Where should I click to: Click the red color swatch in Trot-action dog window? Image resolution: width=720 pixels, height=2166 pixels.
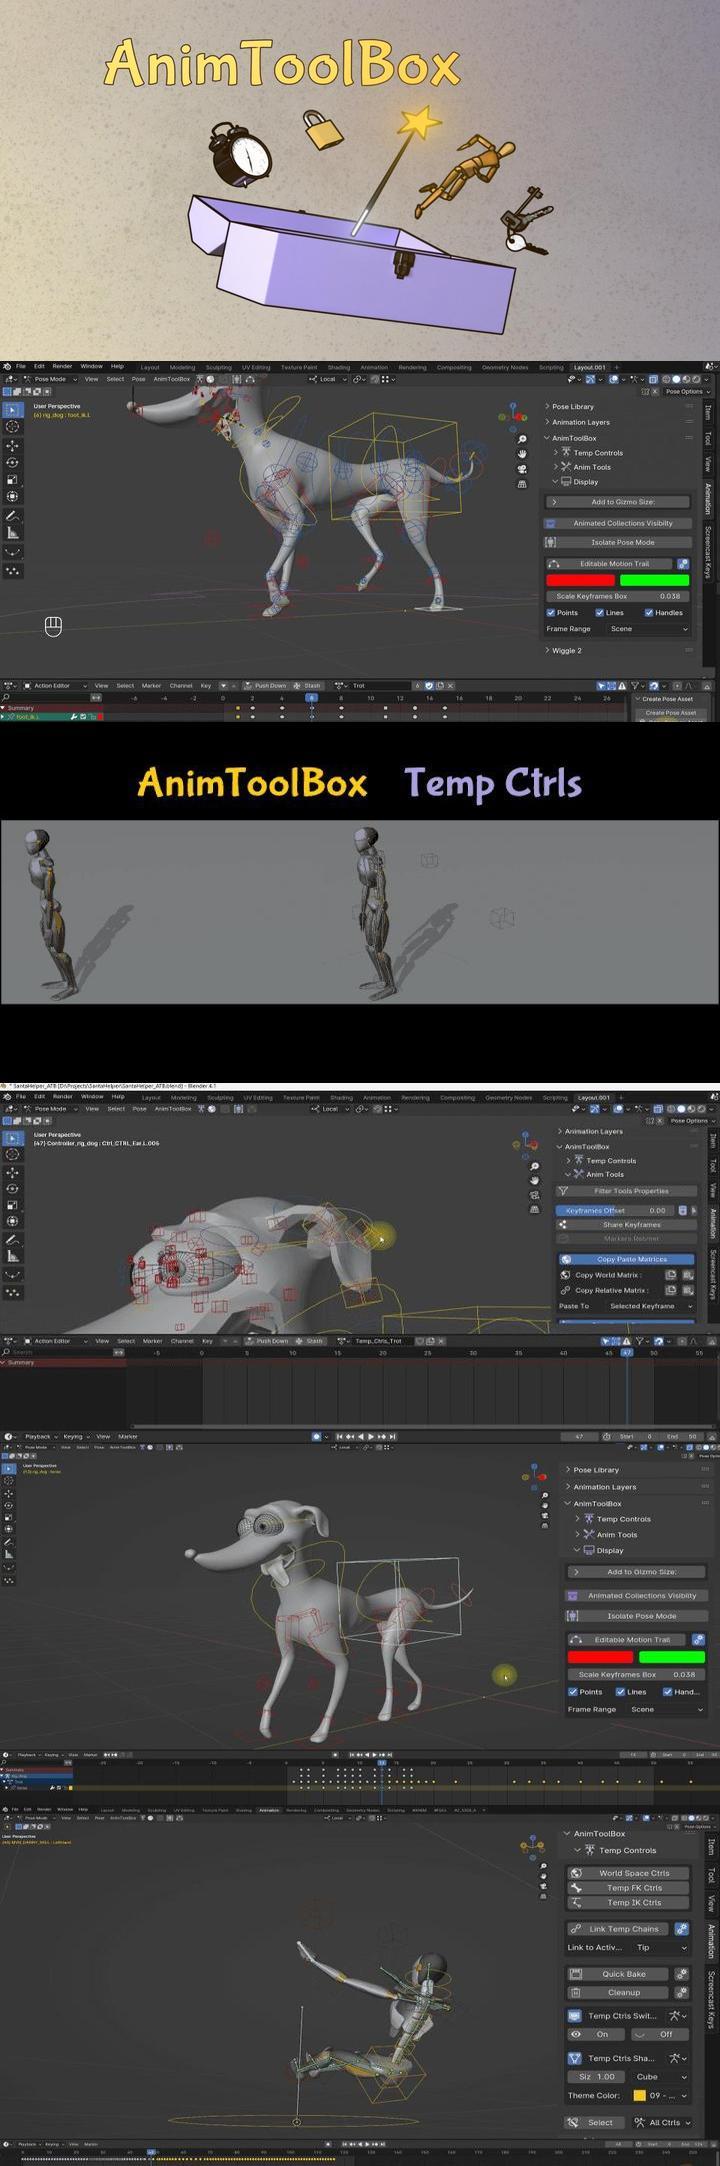580,580
